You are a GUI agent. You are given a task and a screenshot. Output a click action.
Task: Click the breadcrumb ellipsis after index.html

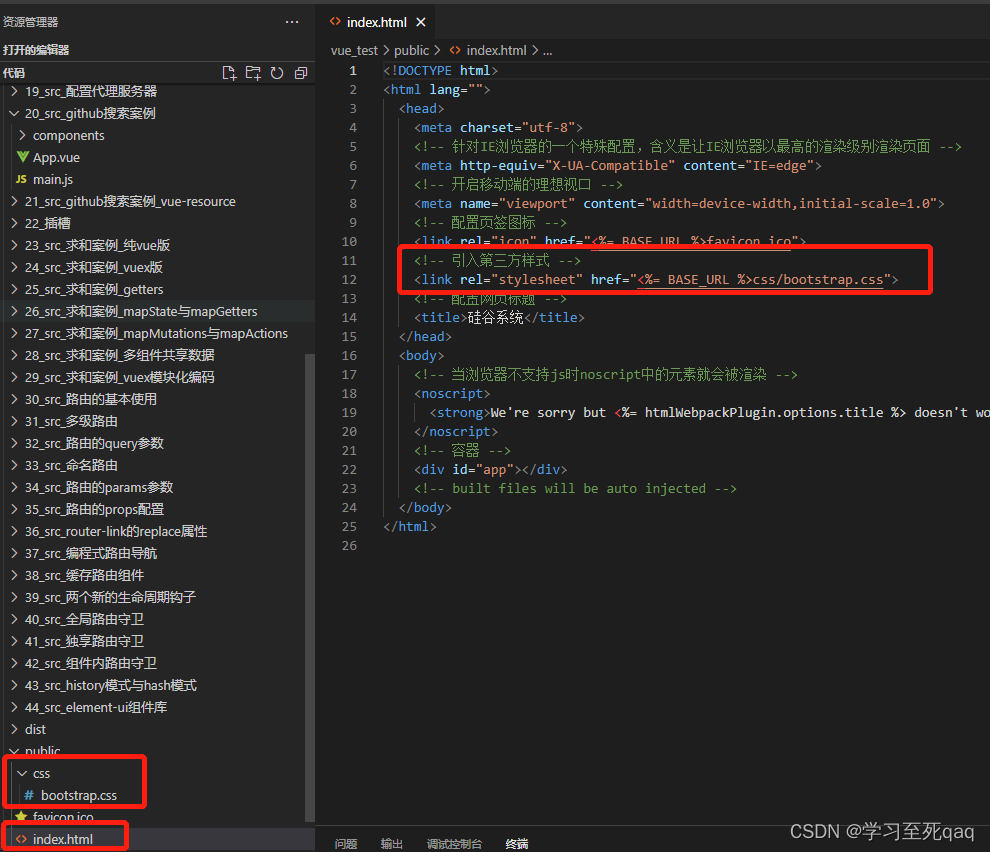tap(547, 51)
